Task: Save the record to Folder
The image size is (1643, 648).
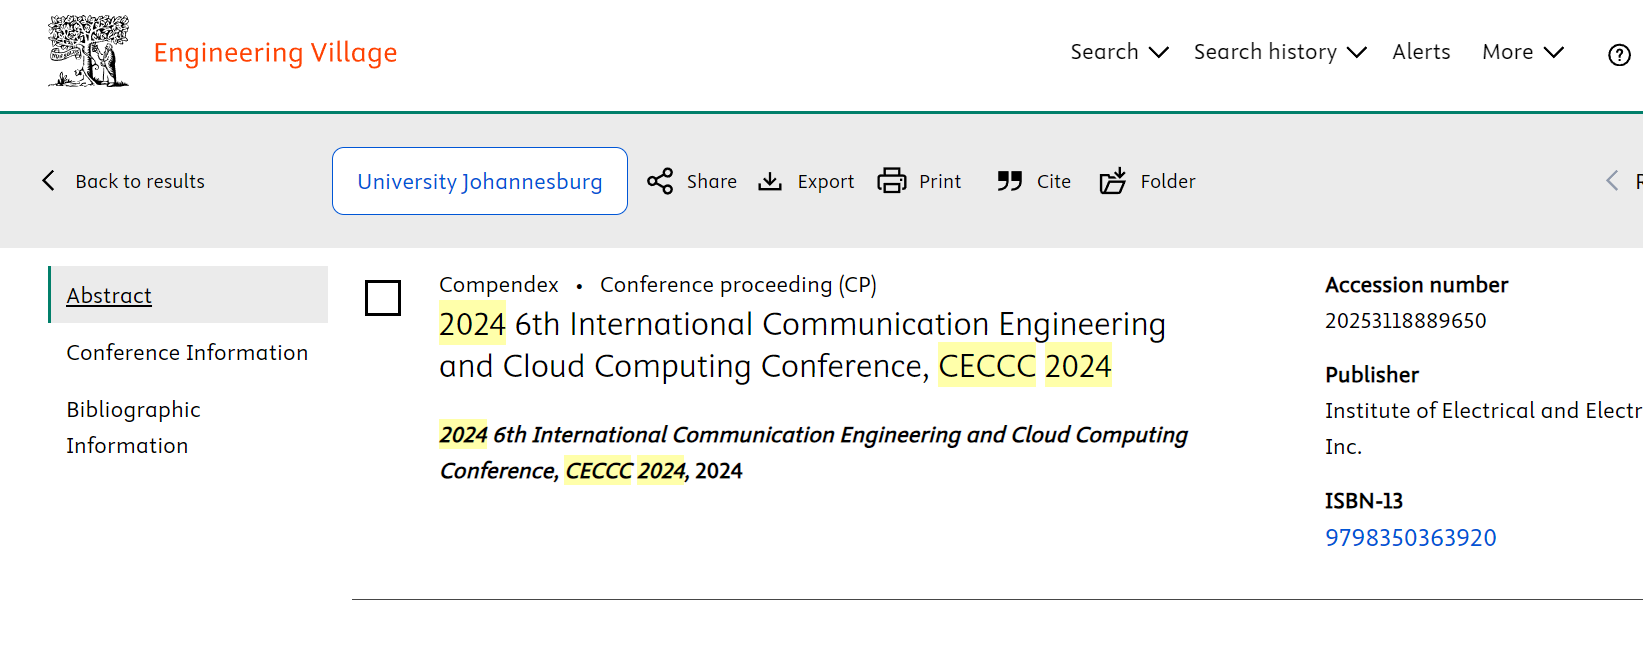Action: click(x=1147, y=181)
